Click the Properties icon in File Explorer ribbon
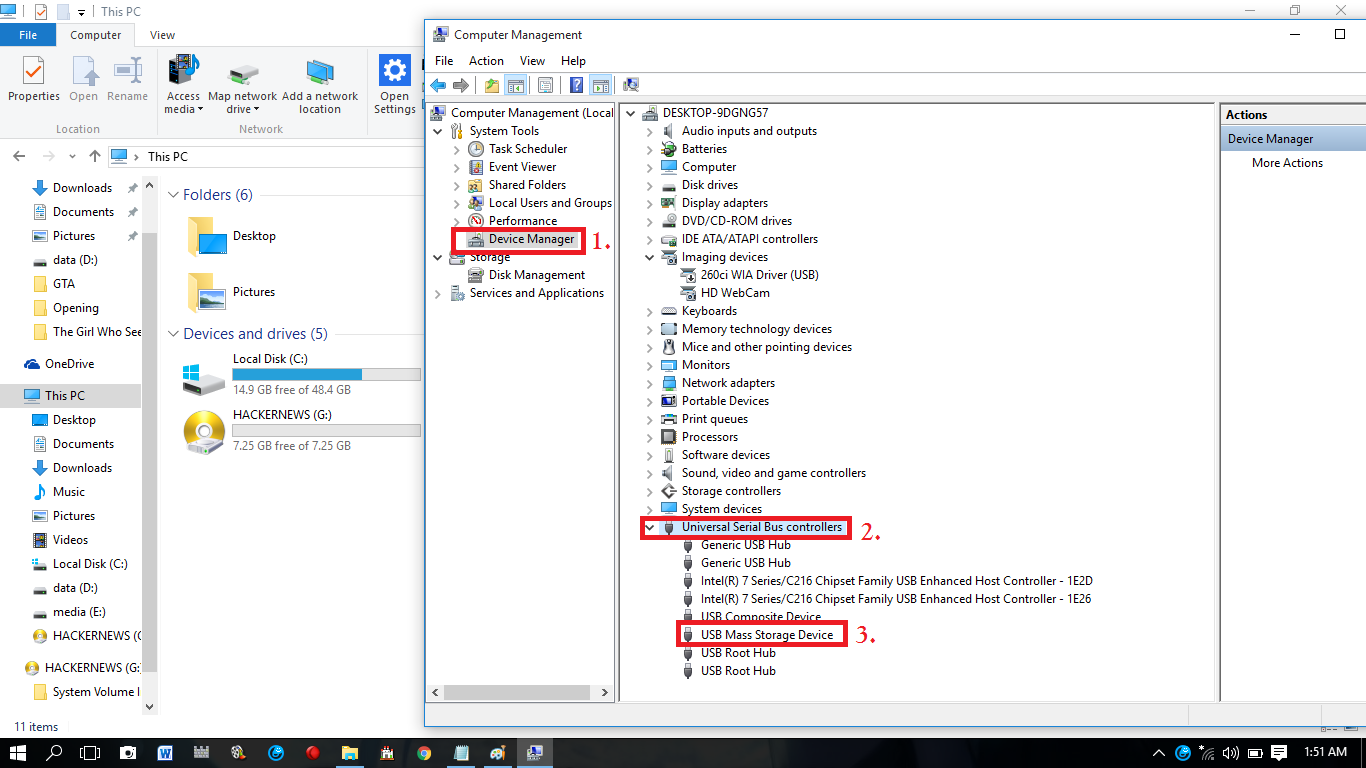Image resolution: width=1366 pixels, height=768 pixels. [34, 80]
